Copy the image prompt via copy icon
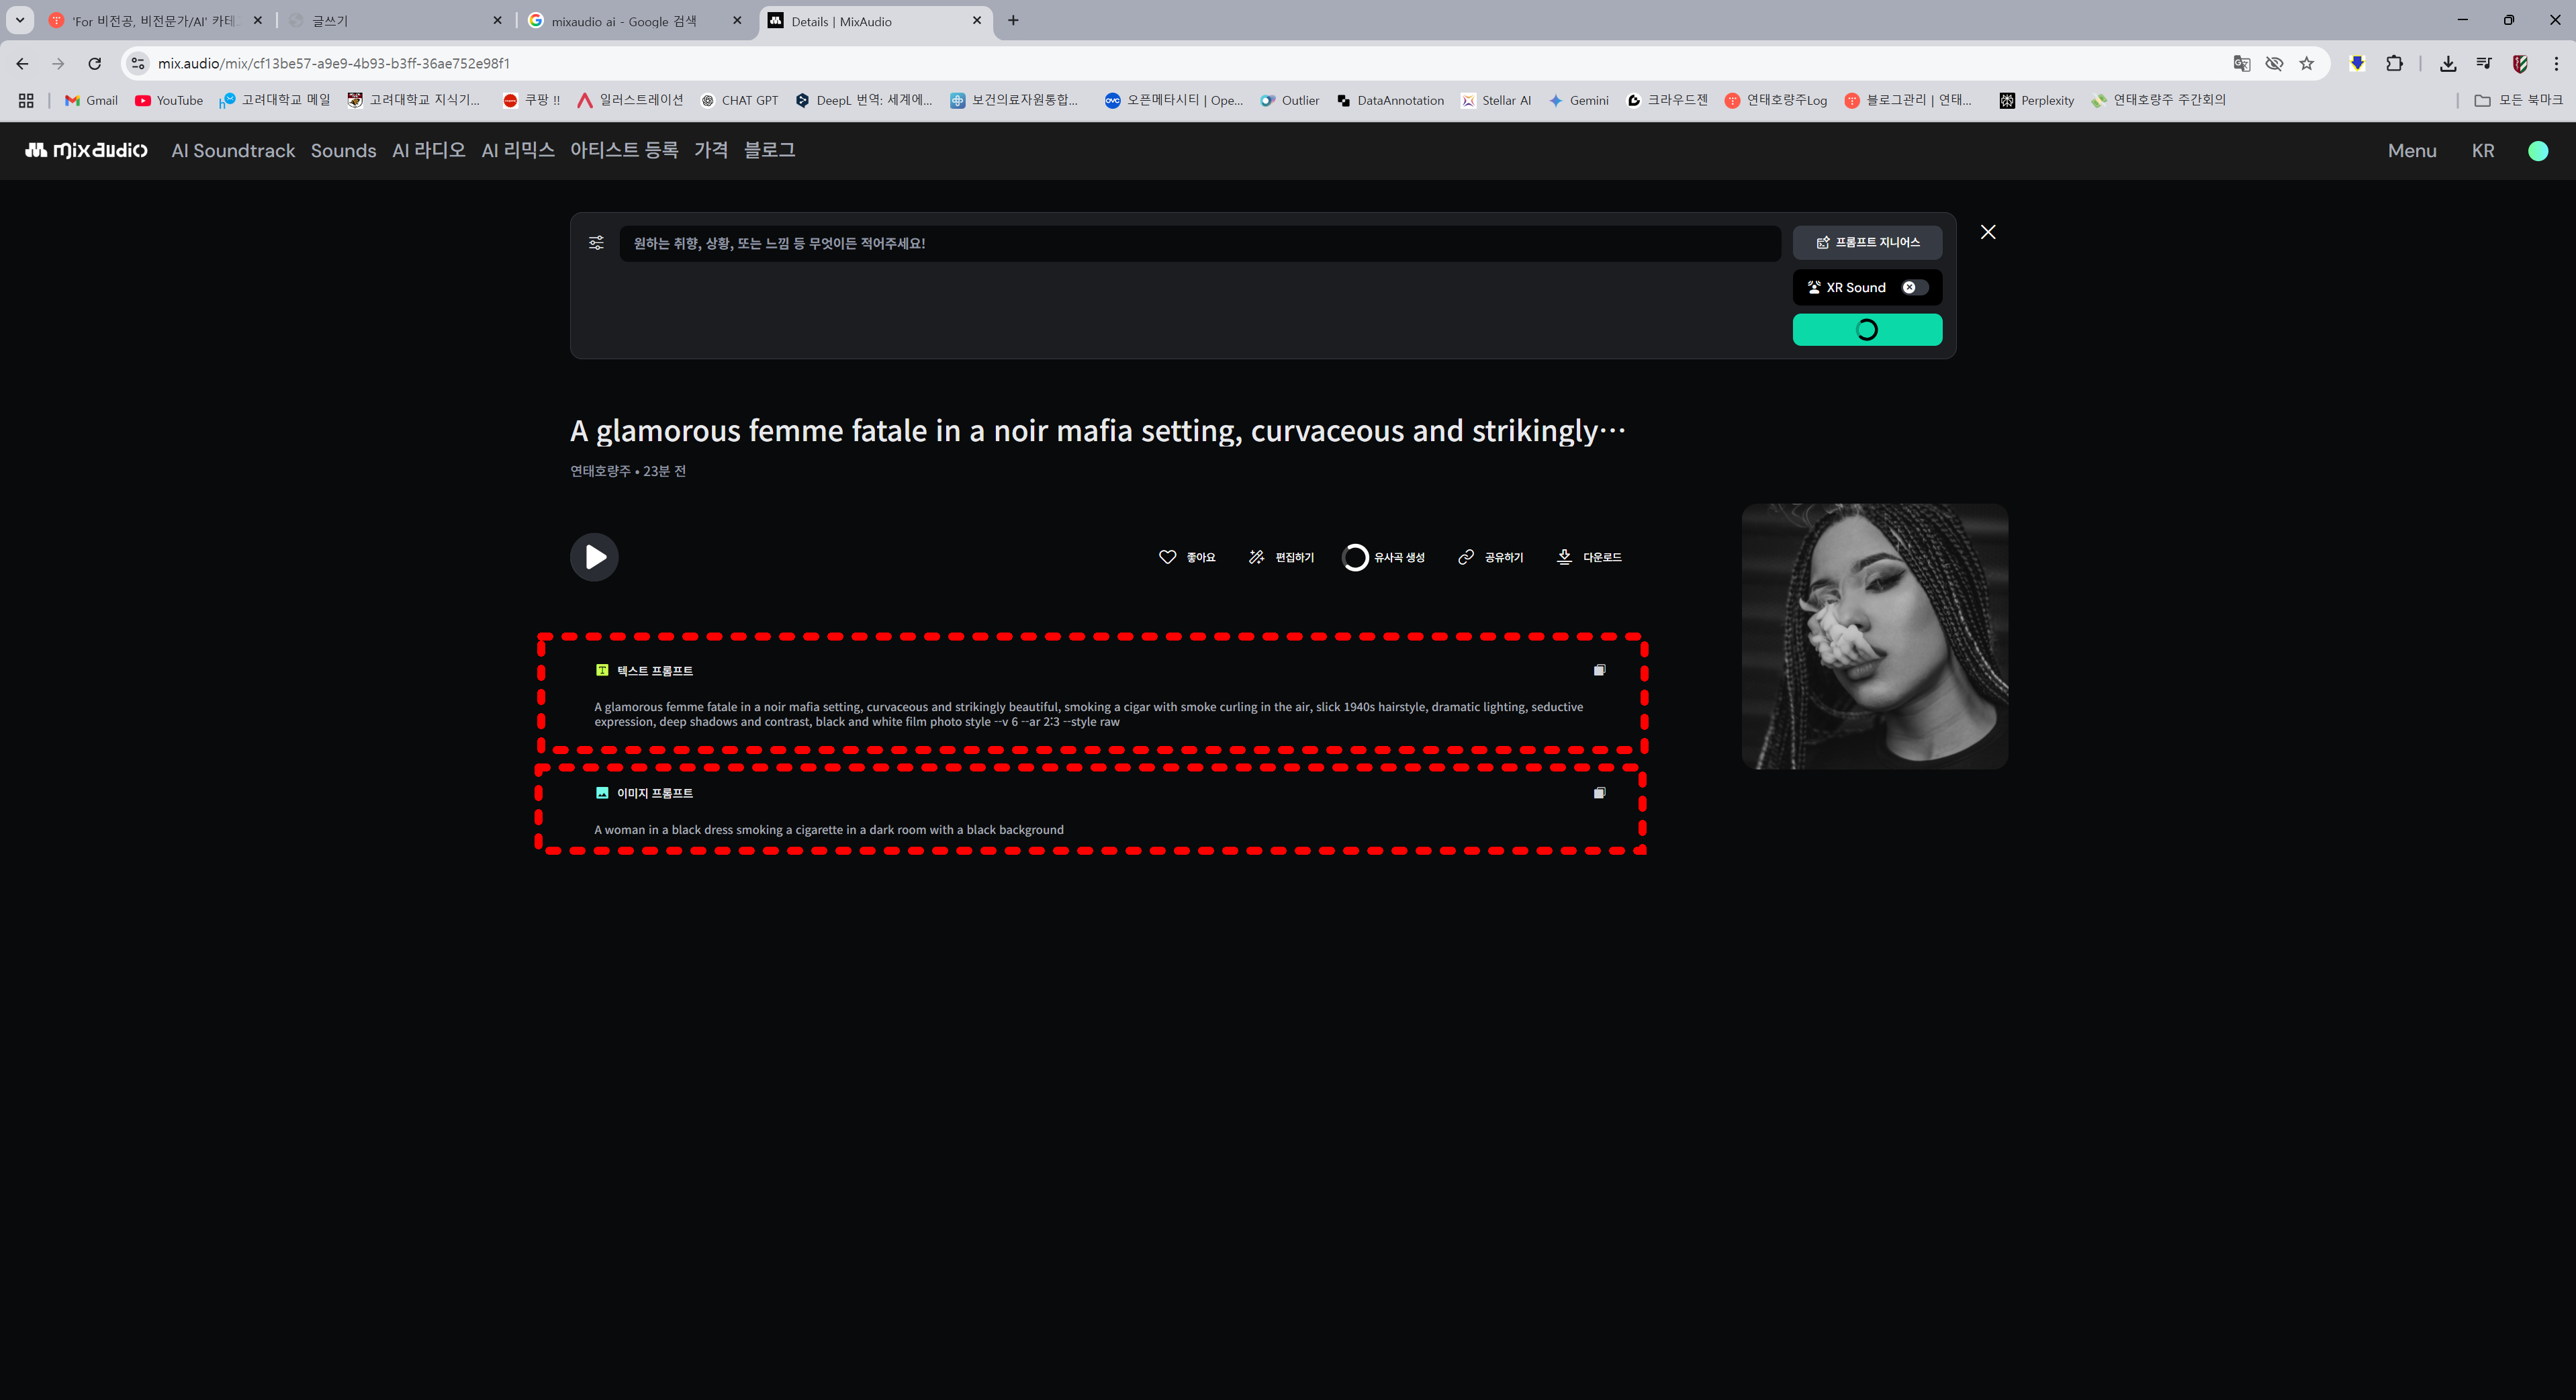Screen dimensions: 2576x1400 coord(1599,793)
